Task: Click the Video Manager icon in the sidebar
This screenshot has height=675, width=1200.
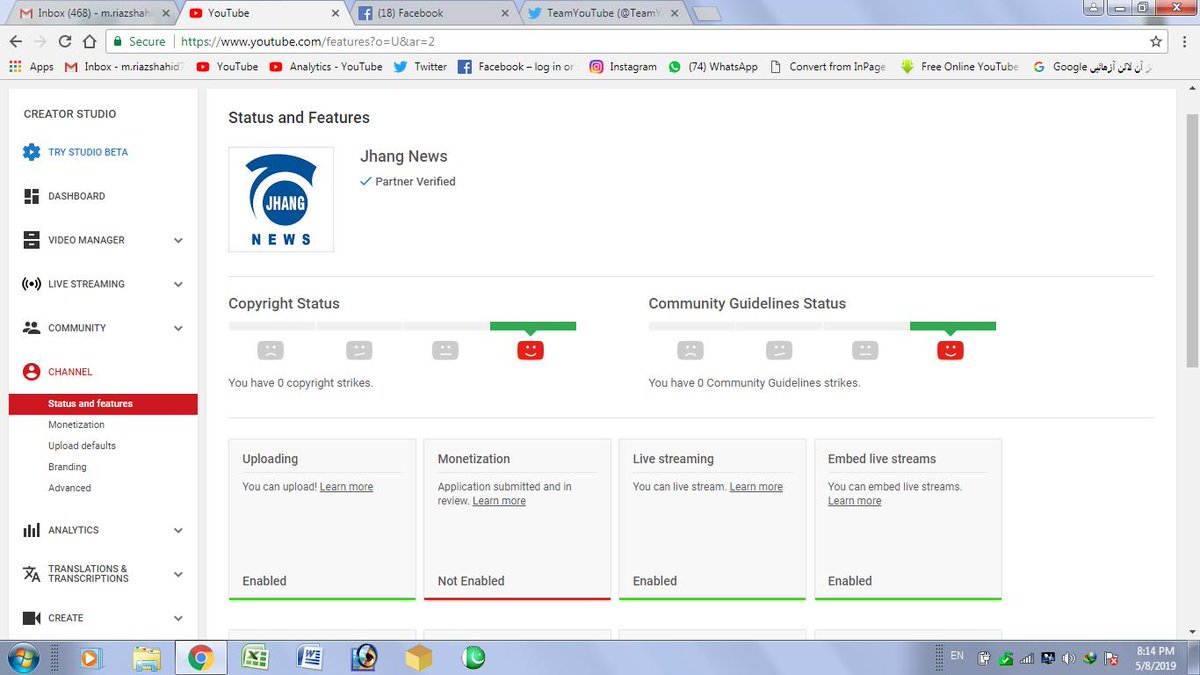Action: (x=31, y=240)
